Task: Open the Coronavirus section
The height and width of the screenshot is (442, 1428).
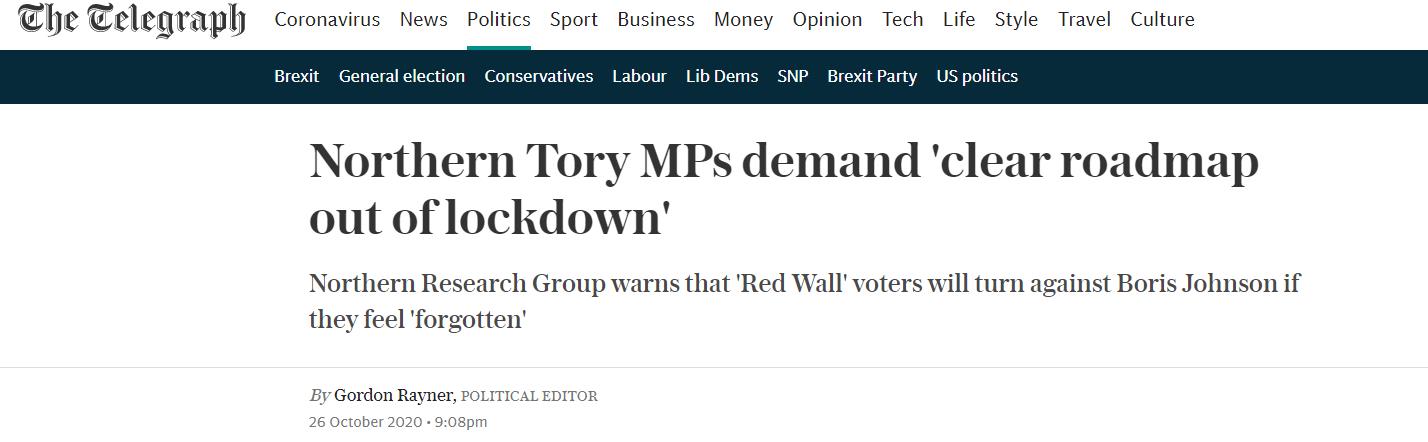Action: pos(327,20)
